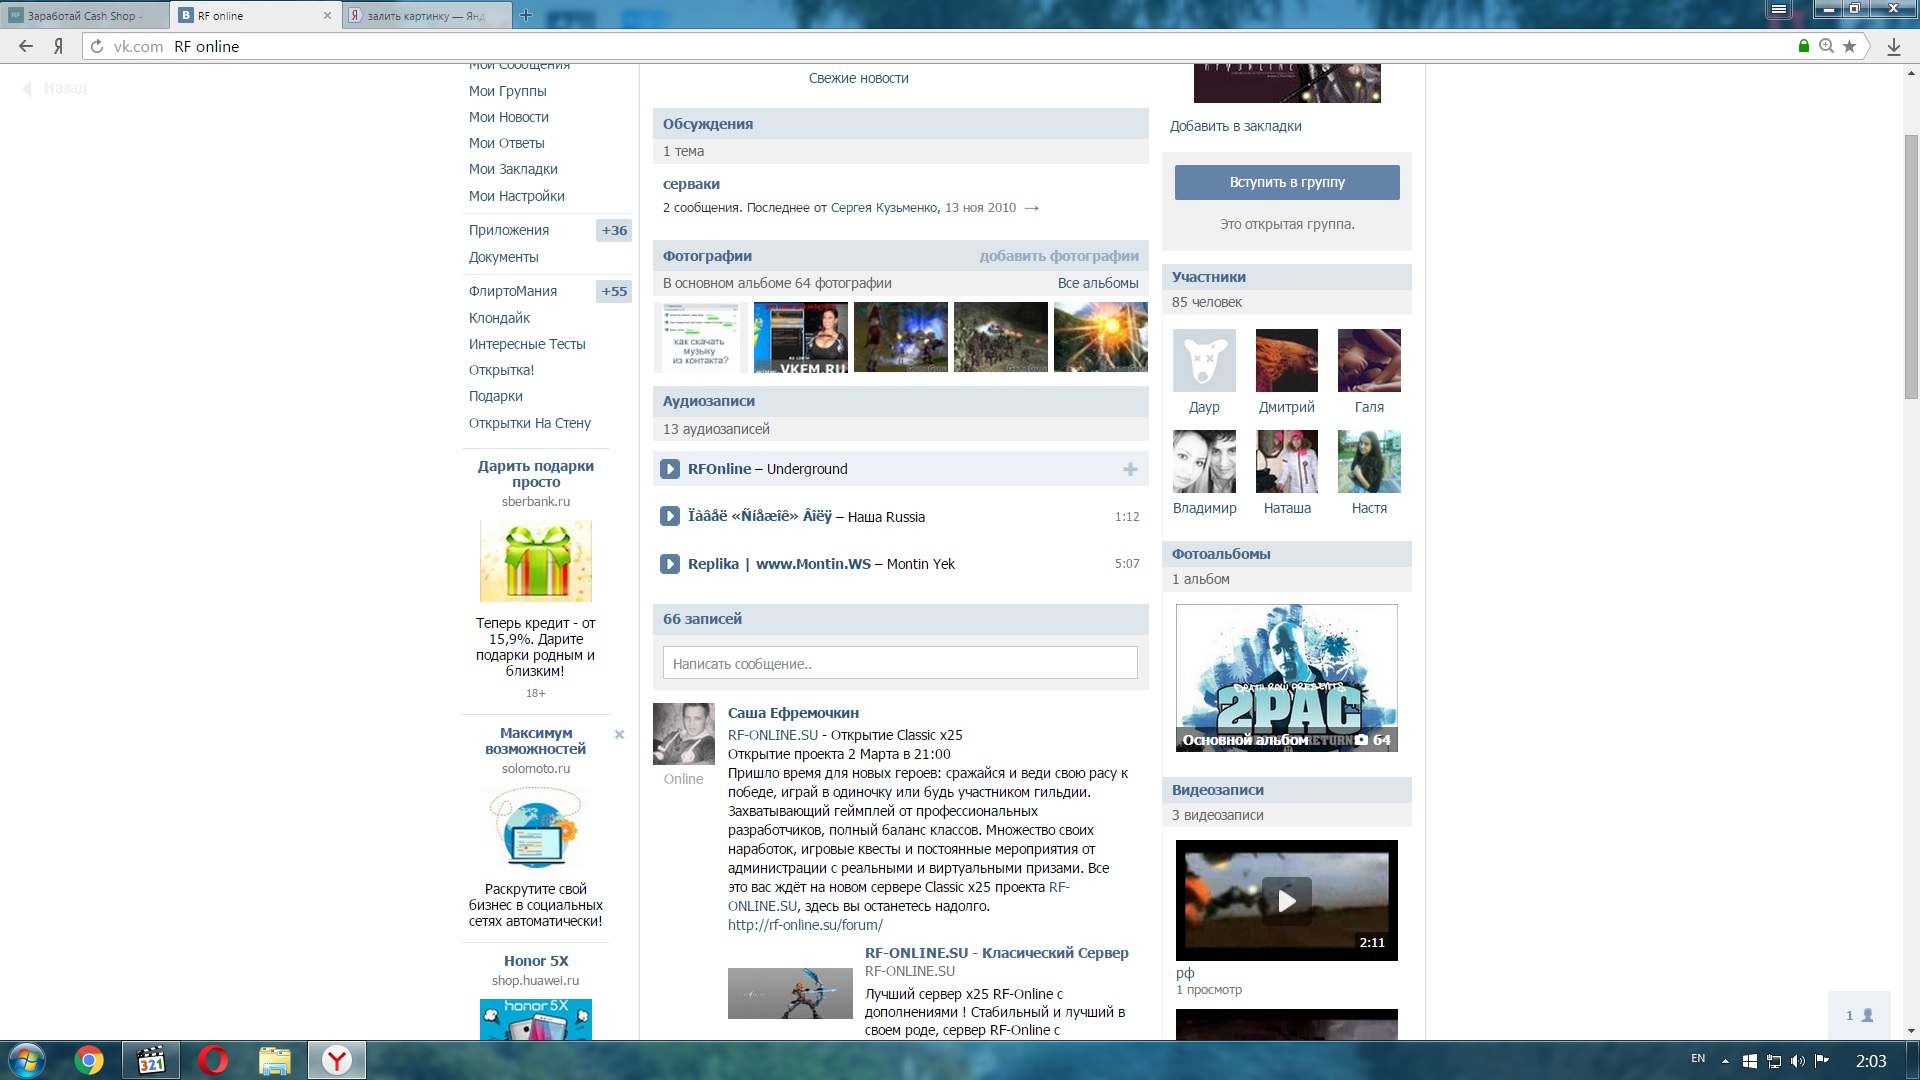Screen dimensions: 1920x1080
Task: Play the Replika Montin Yek audio track
Action: tap(670, 564)
